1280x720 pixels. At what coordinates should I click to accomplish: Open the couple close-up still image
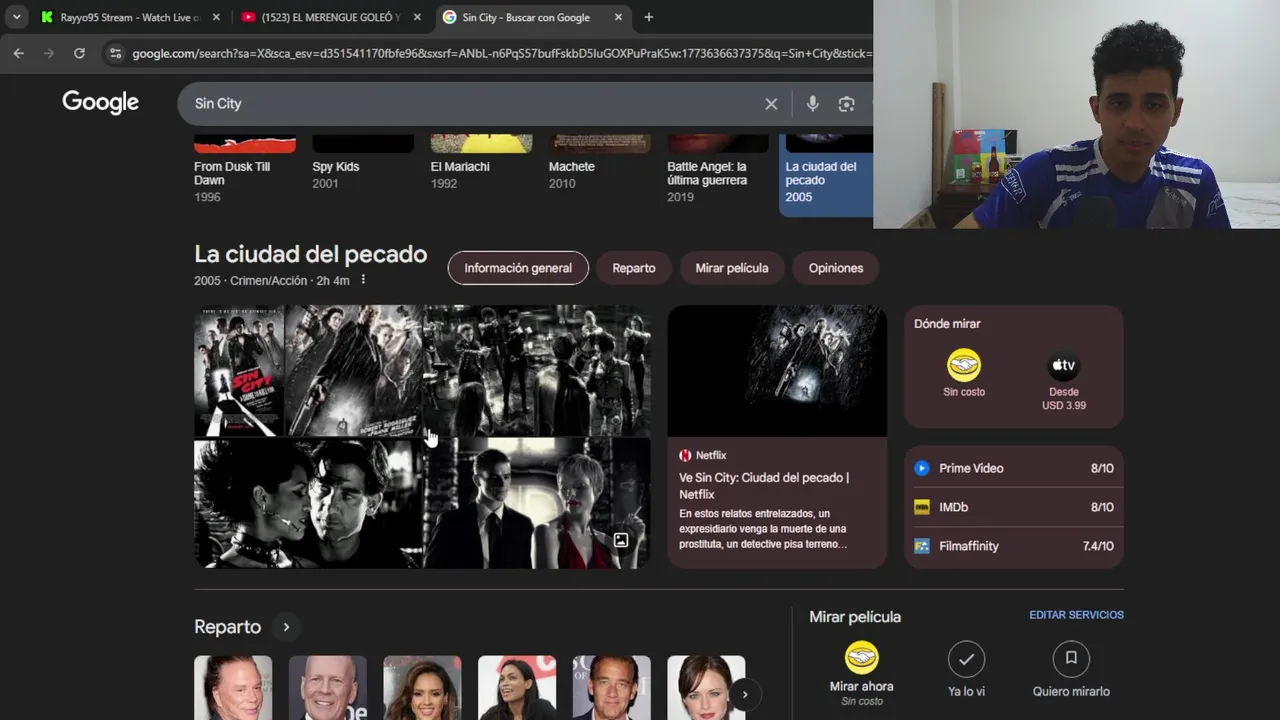309,503
